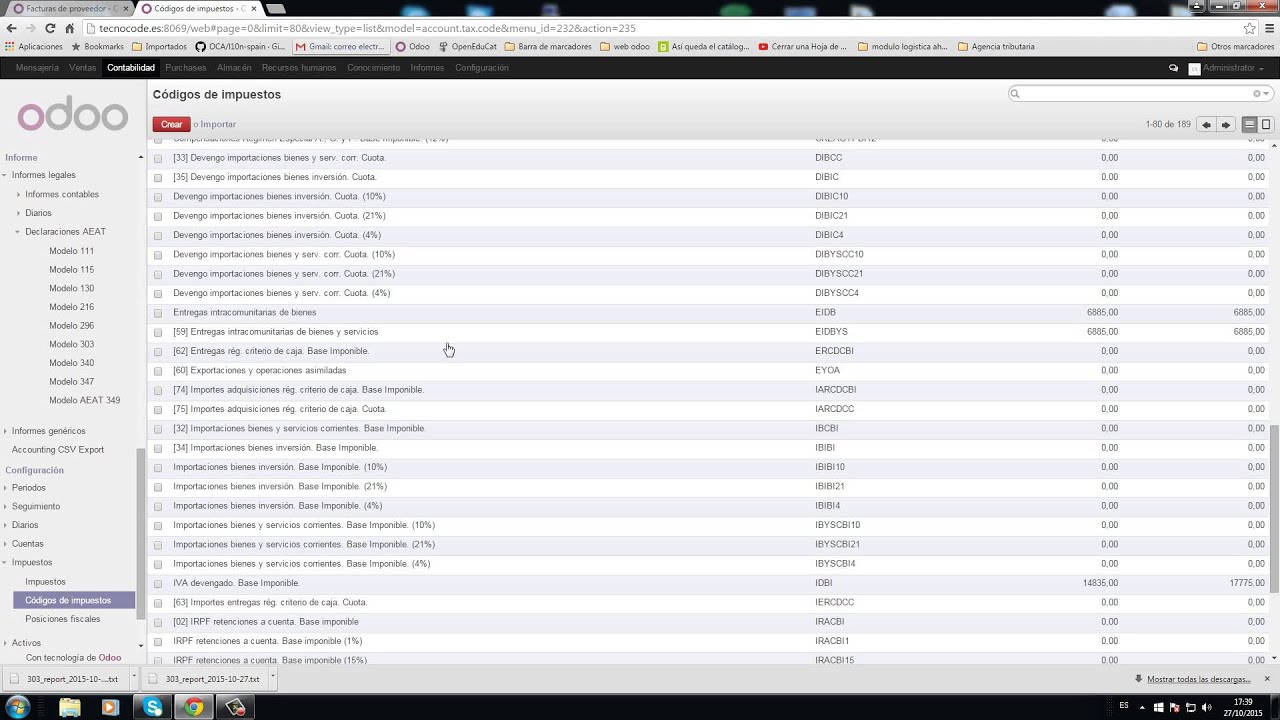Expand the Periodos configuration section
Image resolution: width=1280 pixels, height=720 pixels.
pyautogui.click(x=28, y=488)
